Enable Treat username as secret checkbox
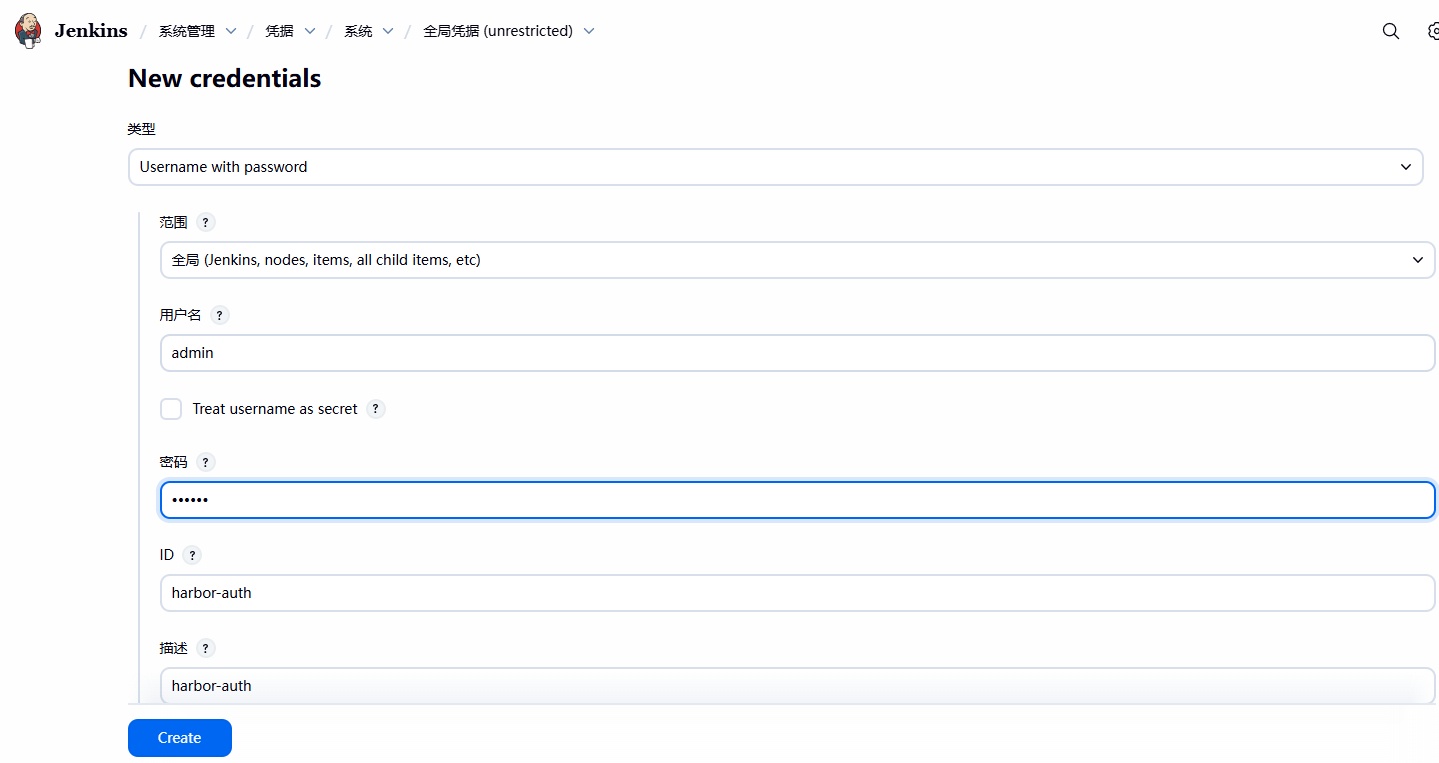This screenshot has height=763, width=1439. (171, 409)
